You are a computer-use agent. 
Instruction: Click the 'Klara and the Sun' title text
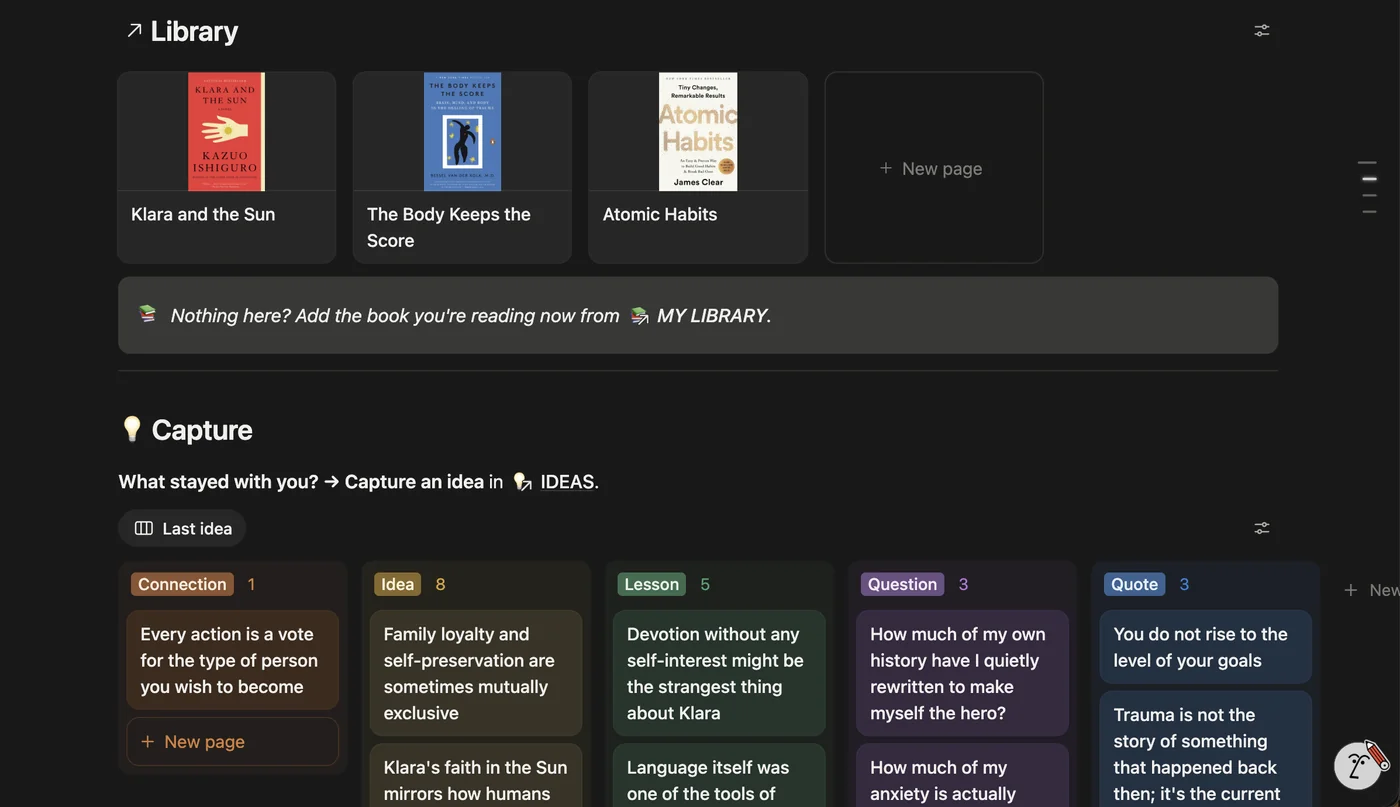click(203, 214)
